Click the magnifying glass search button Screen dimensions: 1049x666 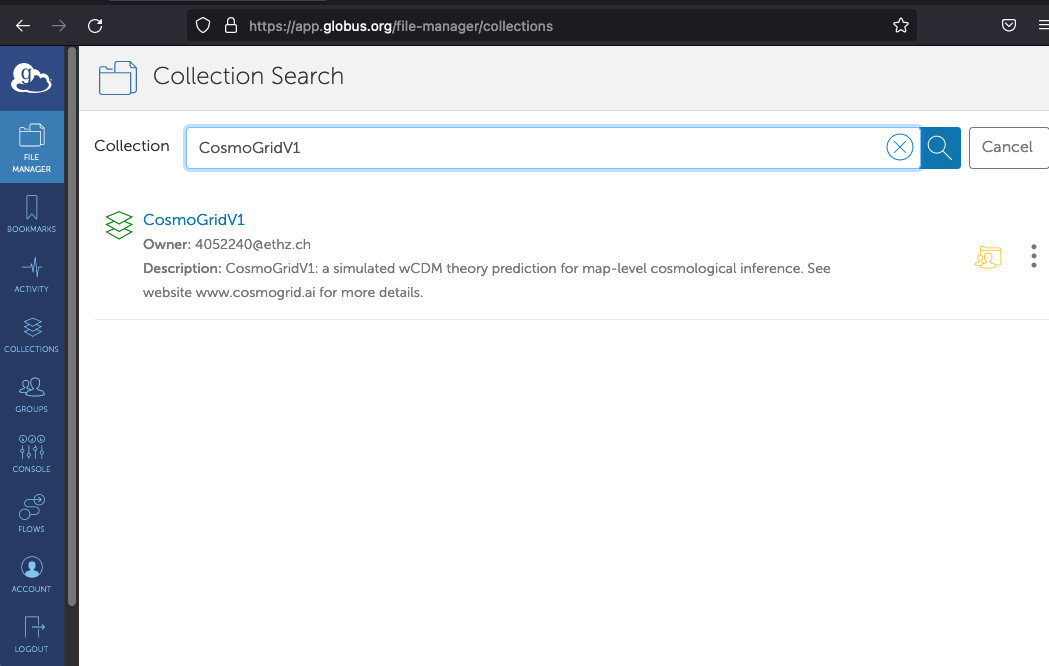(940, 148)
